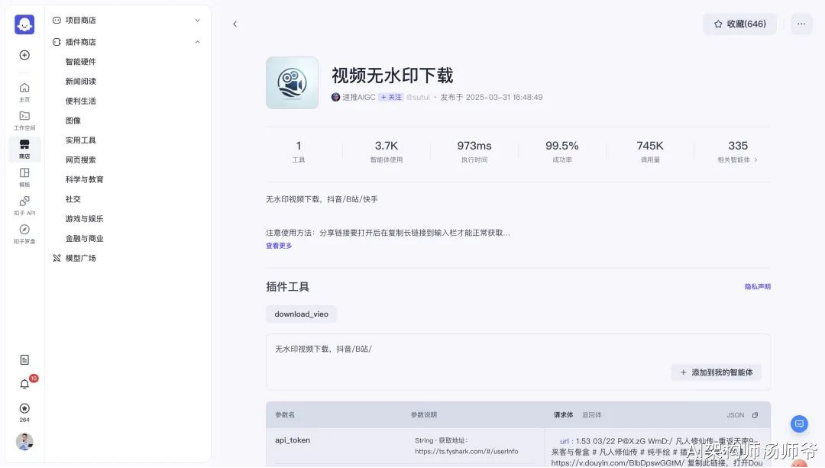The height and width of the screenshot is (468, 825).
Task: Click the 参数名 column header
Action: 285,415
